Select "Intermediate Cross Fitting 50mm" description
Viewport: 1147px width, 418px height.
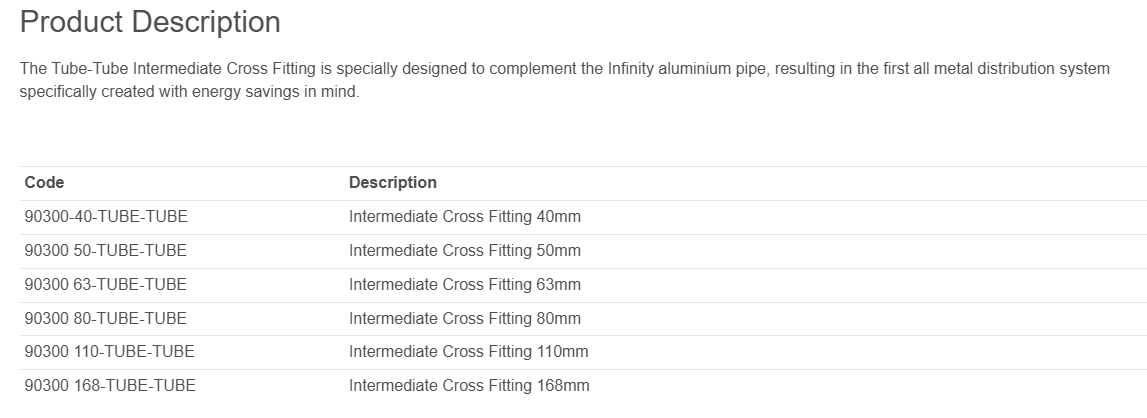tap(465, 250)
